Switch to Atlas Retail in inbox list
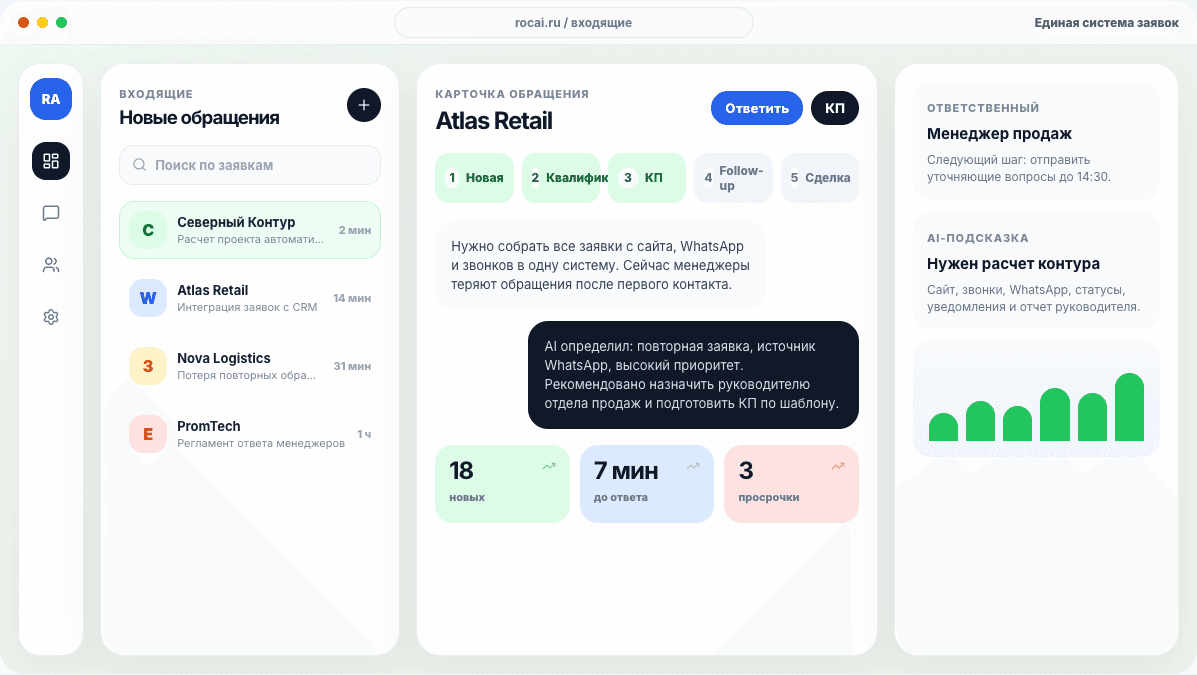Viewport: 1197px width, 675px height. coord(249,297)
